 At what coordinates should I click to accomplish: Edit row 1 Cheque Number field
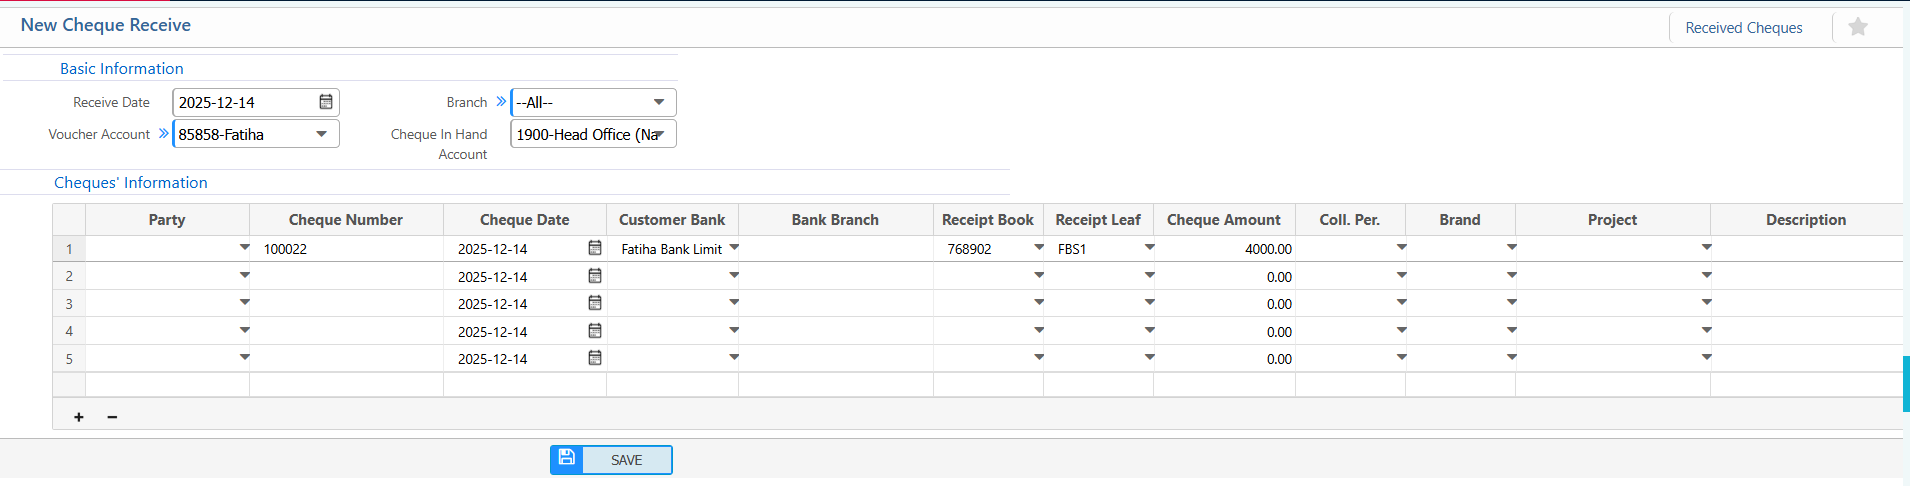(345, 249)
